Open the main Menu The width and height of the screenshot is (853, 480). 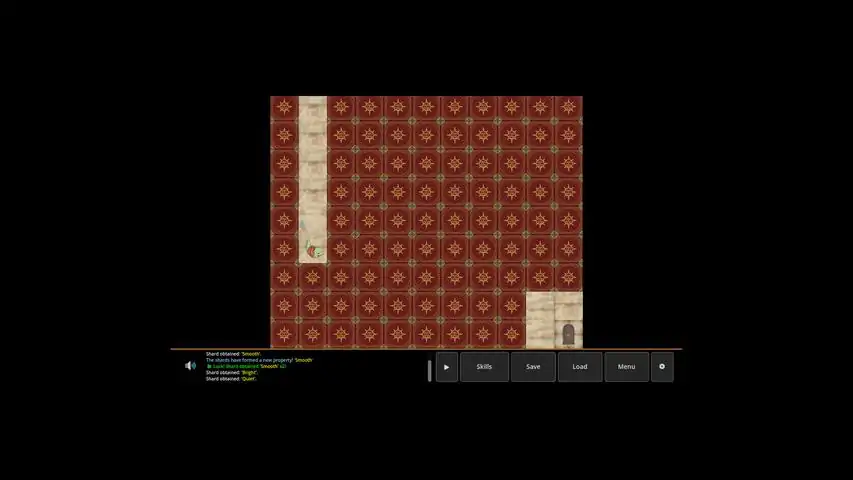coord(626,367)
